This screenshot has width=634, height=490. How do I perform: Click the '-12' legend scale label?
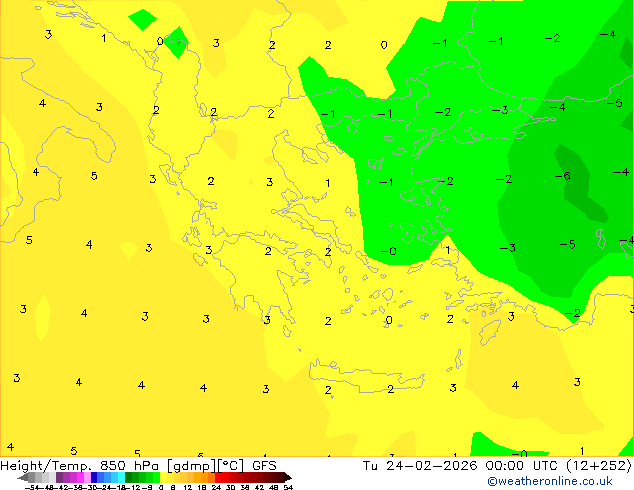click(x=133, y=488)
